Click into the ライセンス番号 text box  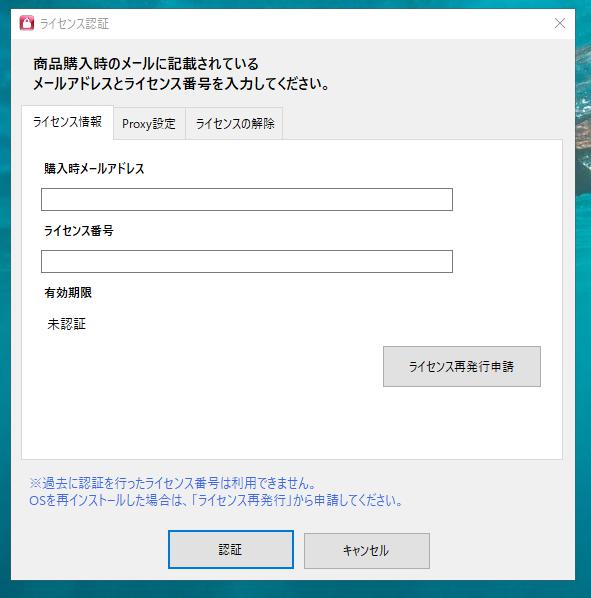(x=247, y=261)
